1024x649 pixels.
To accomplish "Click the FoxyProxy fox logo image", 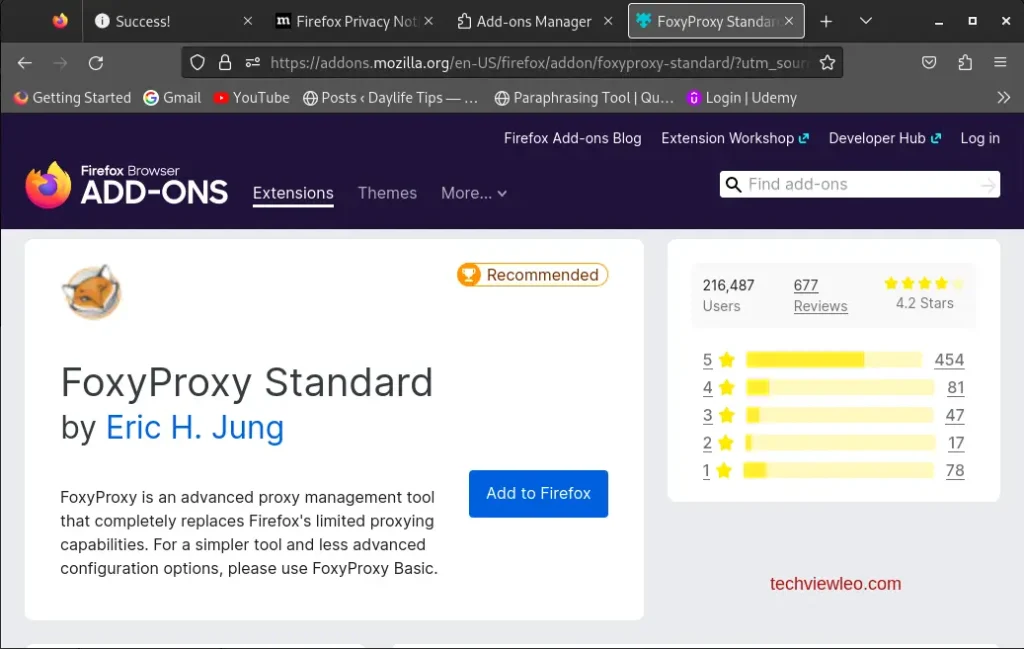I will tap(91, 292).
